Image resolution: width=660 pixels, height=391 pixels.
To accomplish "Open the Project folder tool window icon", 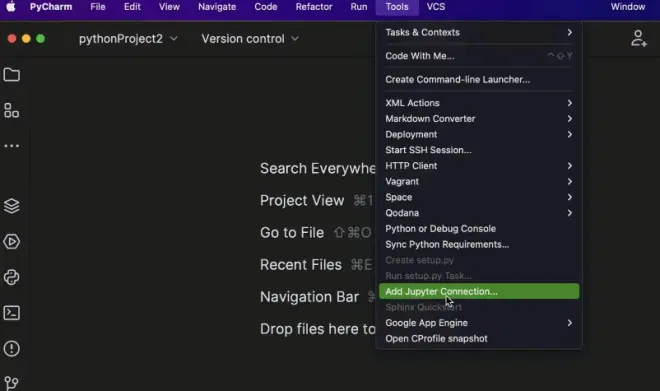I will tap(11, 75).
